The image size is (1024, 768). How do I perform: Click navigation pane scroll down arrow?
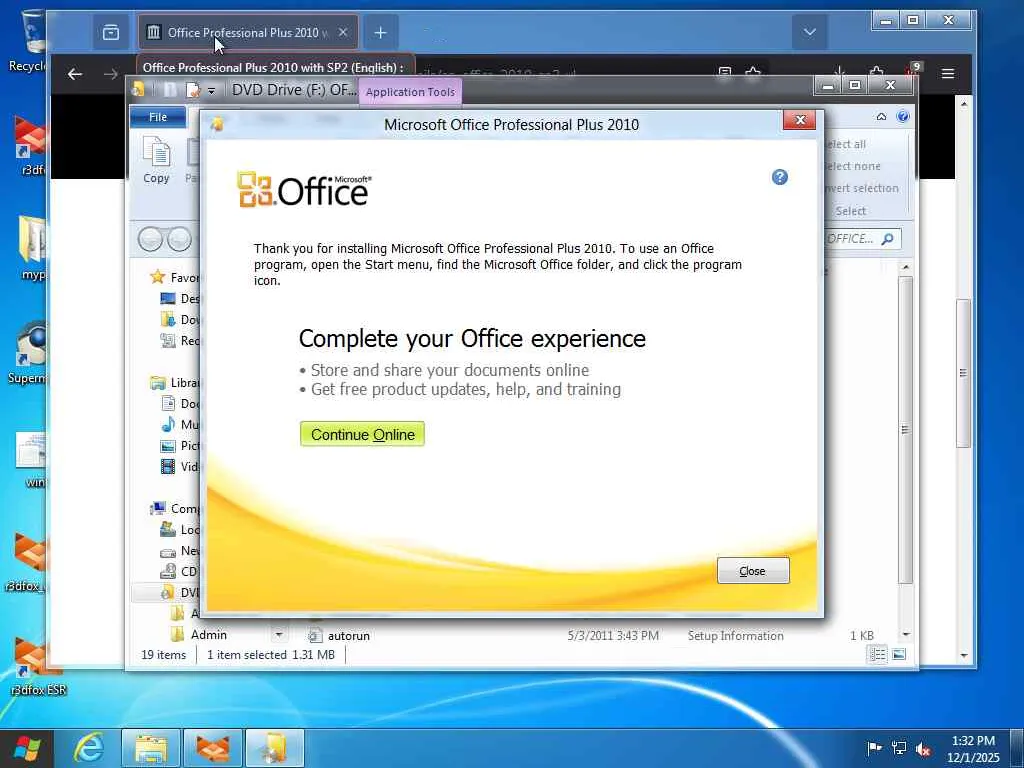pos(279,635)
